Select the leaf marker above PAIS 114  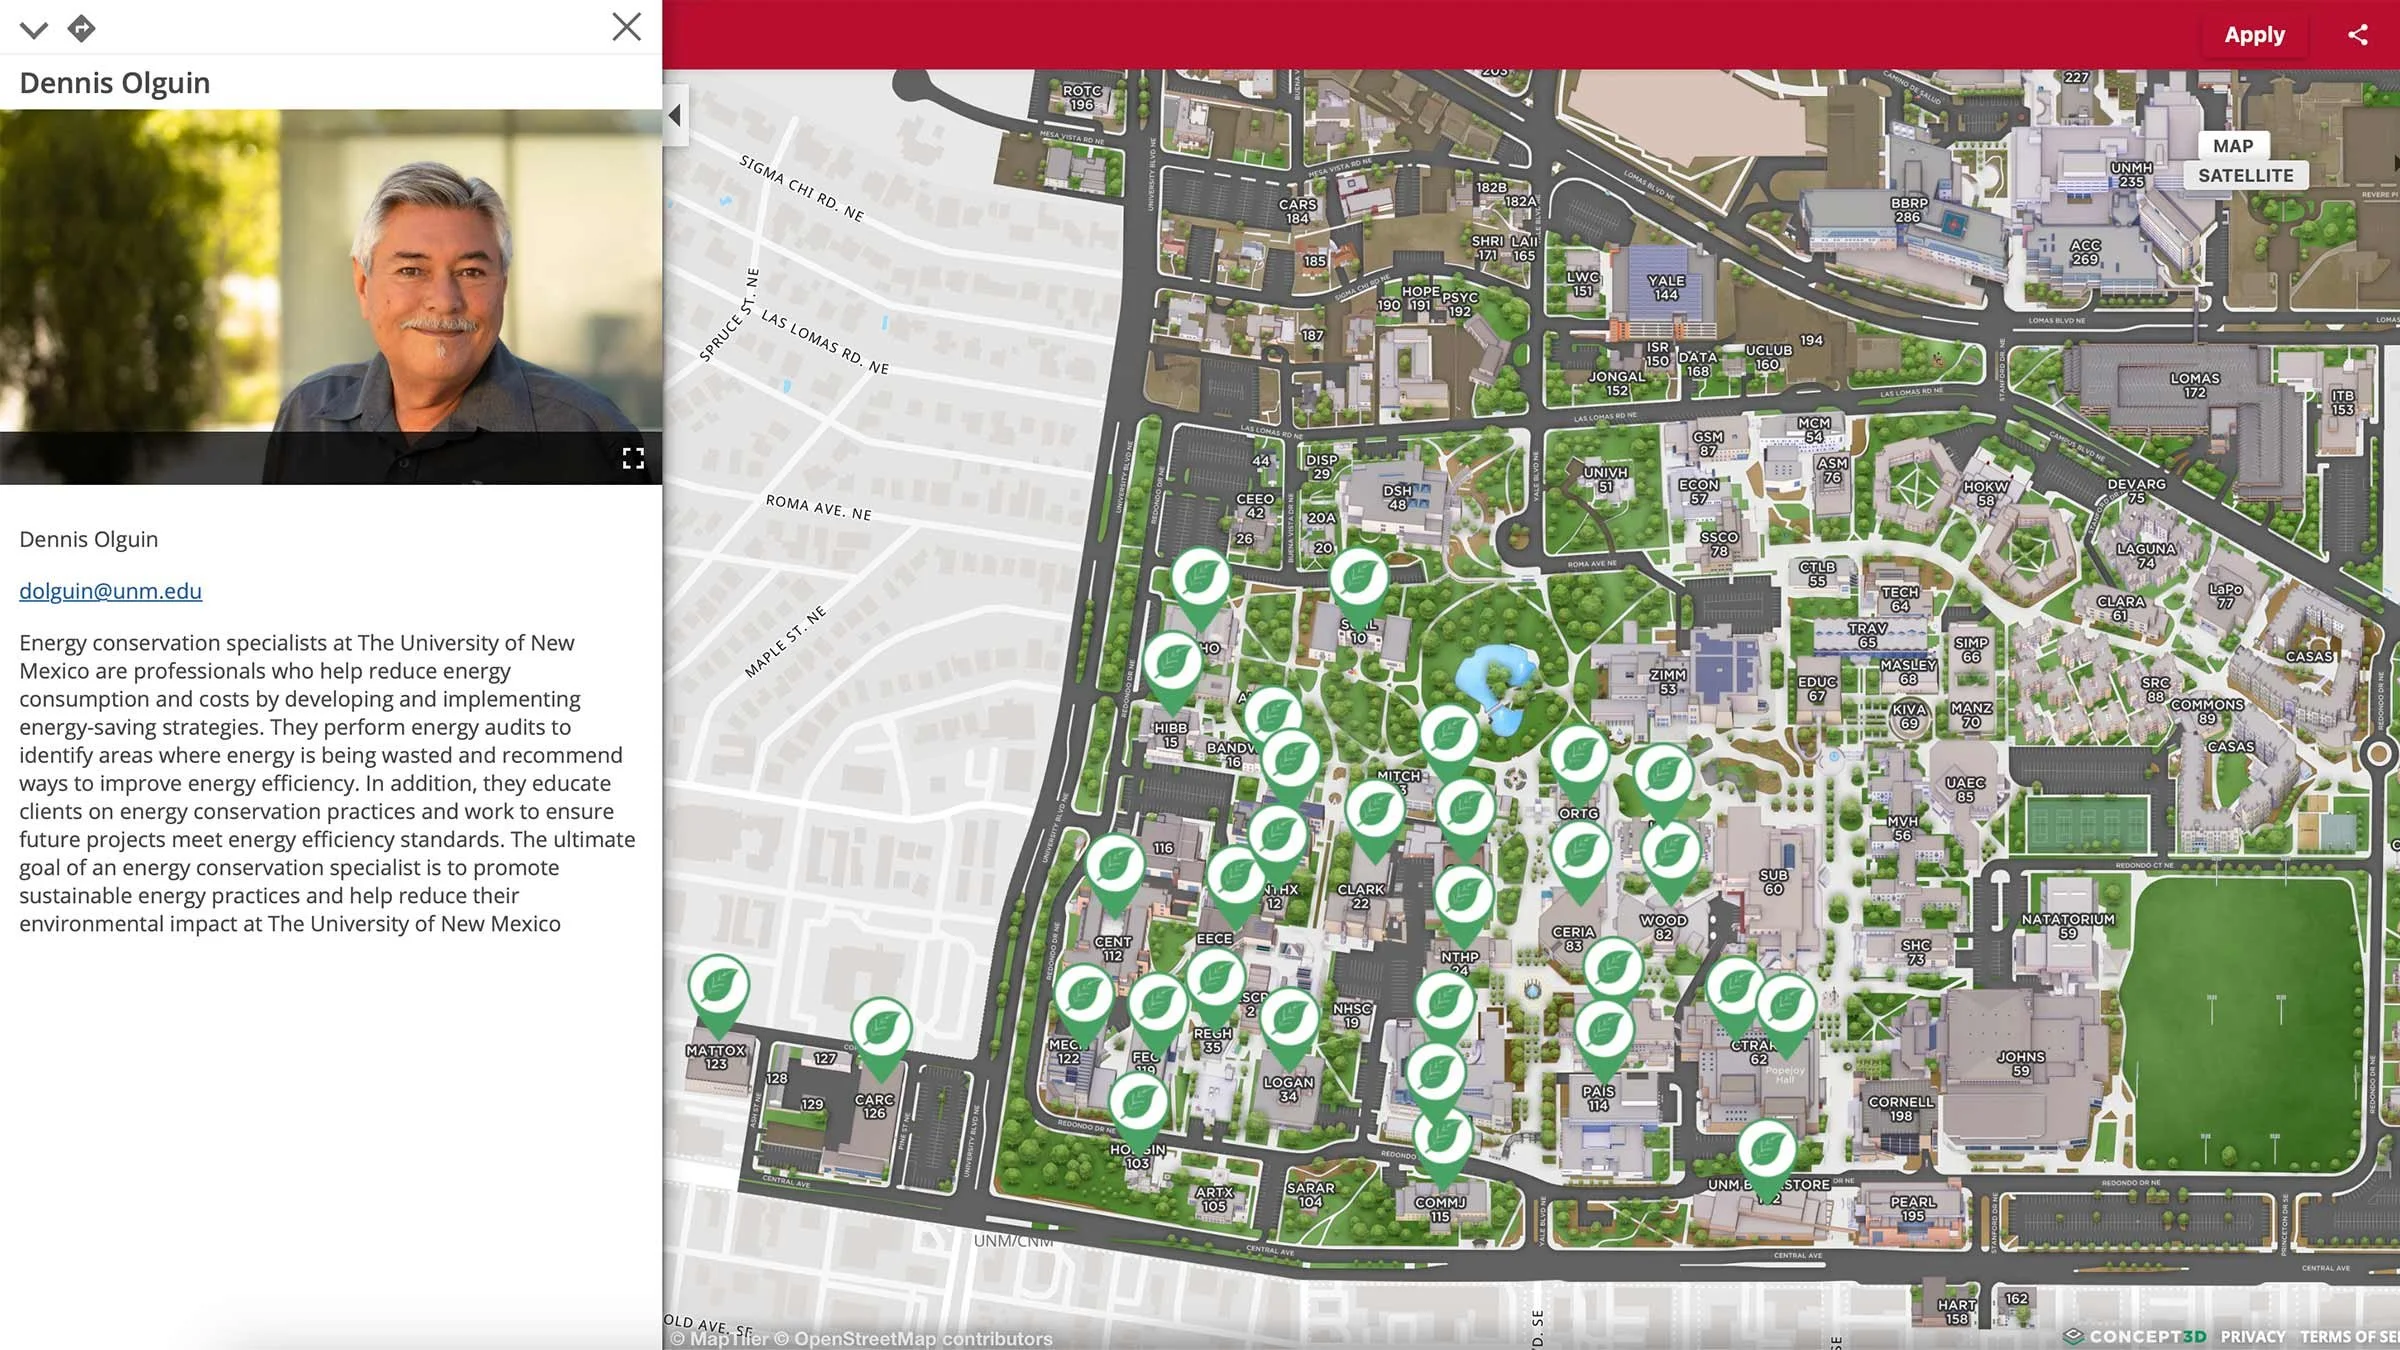coord(1604,1032)
